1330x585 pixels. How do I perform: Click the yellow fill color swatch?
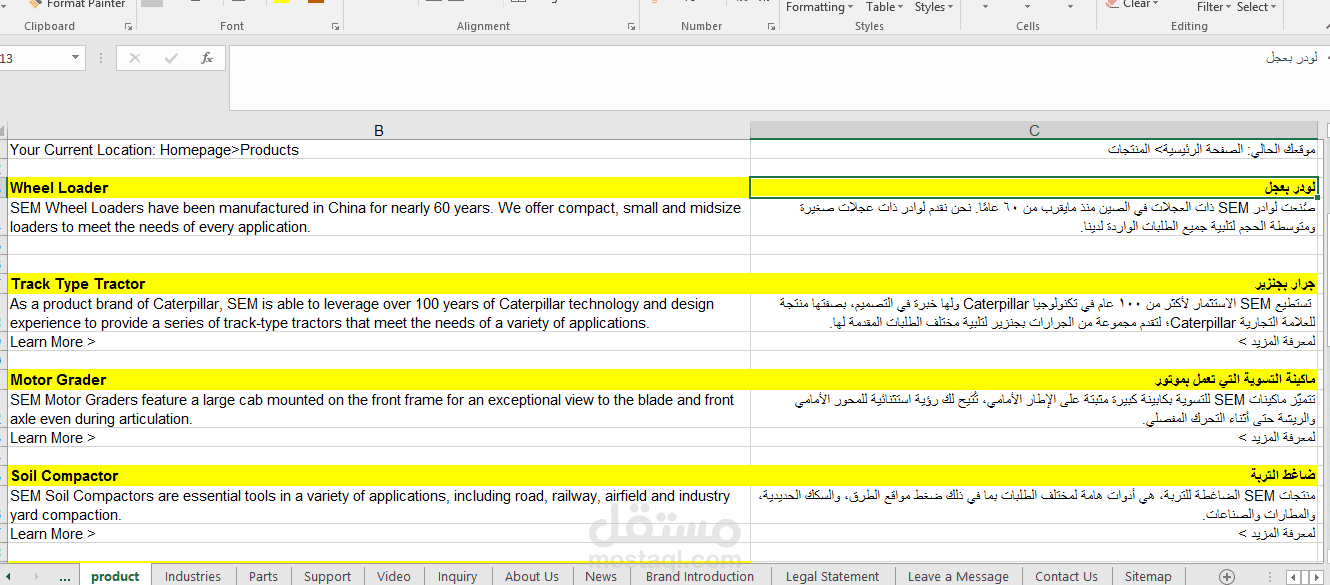[281, 2]
